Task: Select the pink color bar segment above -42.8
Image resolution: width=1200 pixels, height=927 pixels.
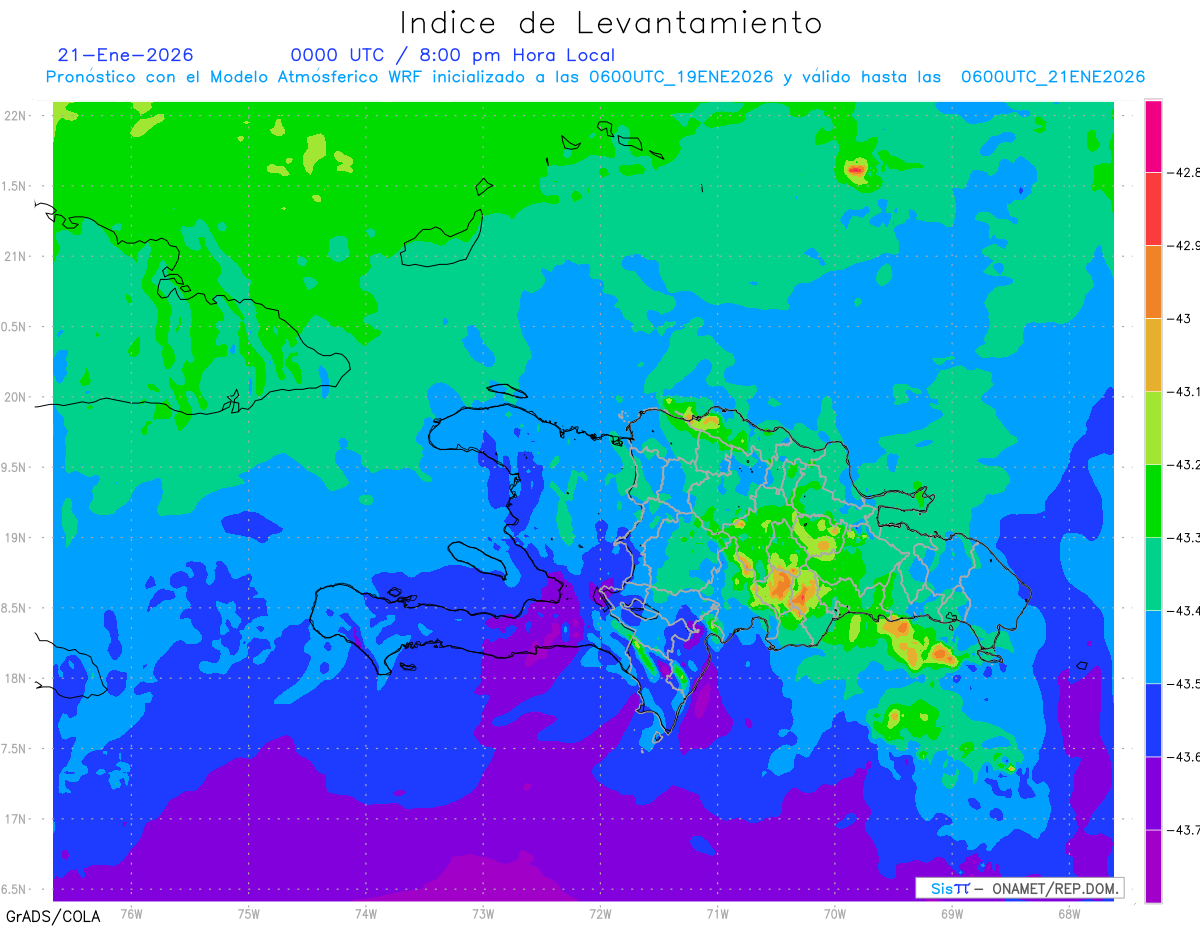Action: coord(1153,136)
